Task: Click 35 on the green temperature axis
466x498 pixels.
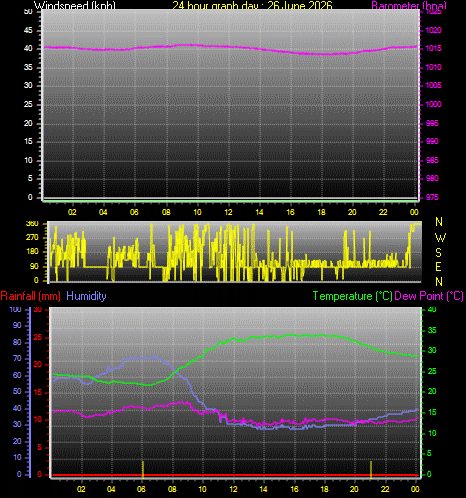Action: (x=432, y=330)
